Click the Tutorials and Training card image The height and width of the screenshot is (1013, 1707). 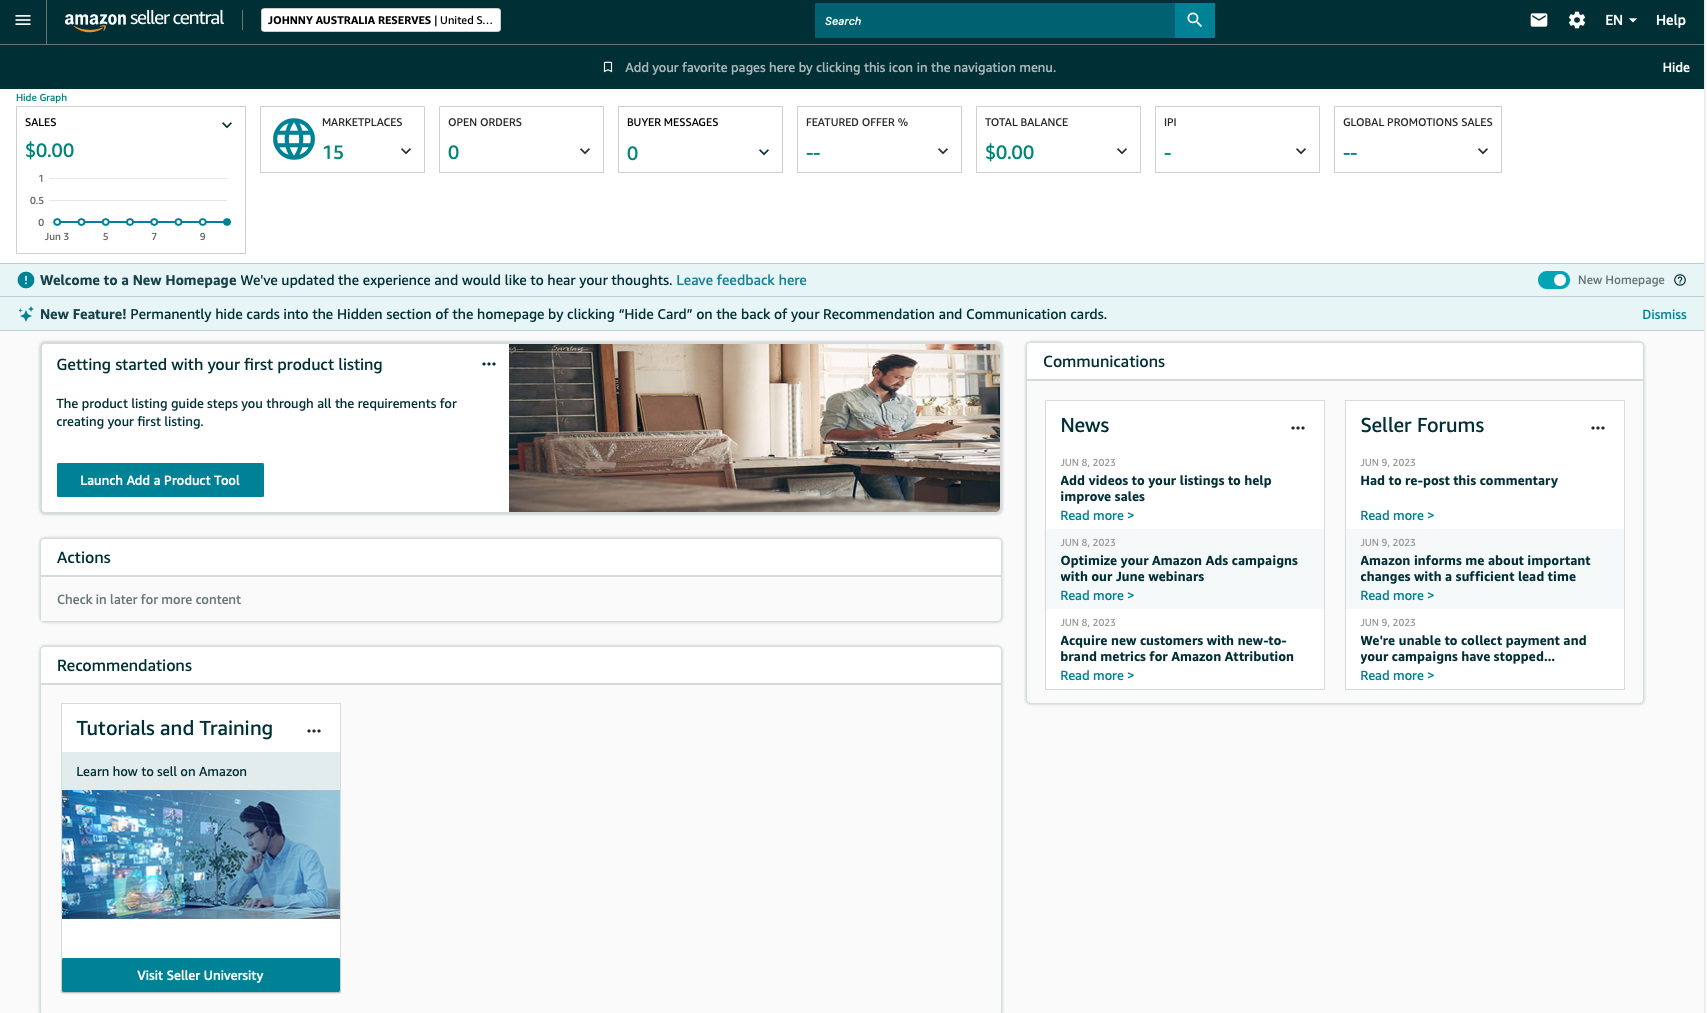point(201,854)
